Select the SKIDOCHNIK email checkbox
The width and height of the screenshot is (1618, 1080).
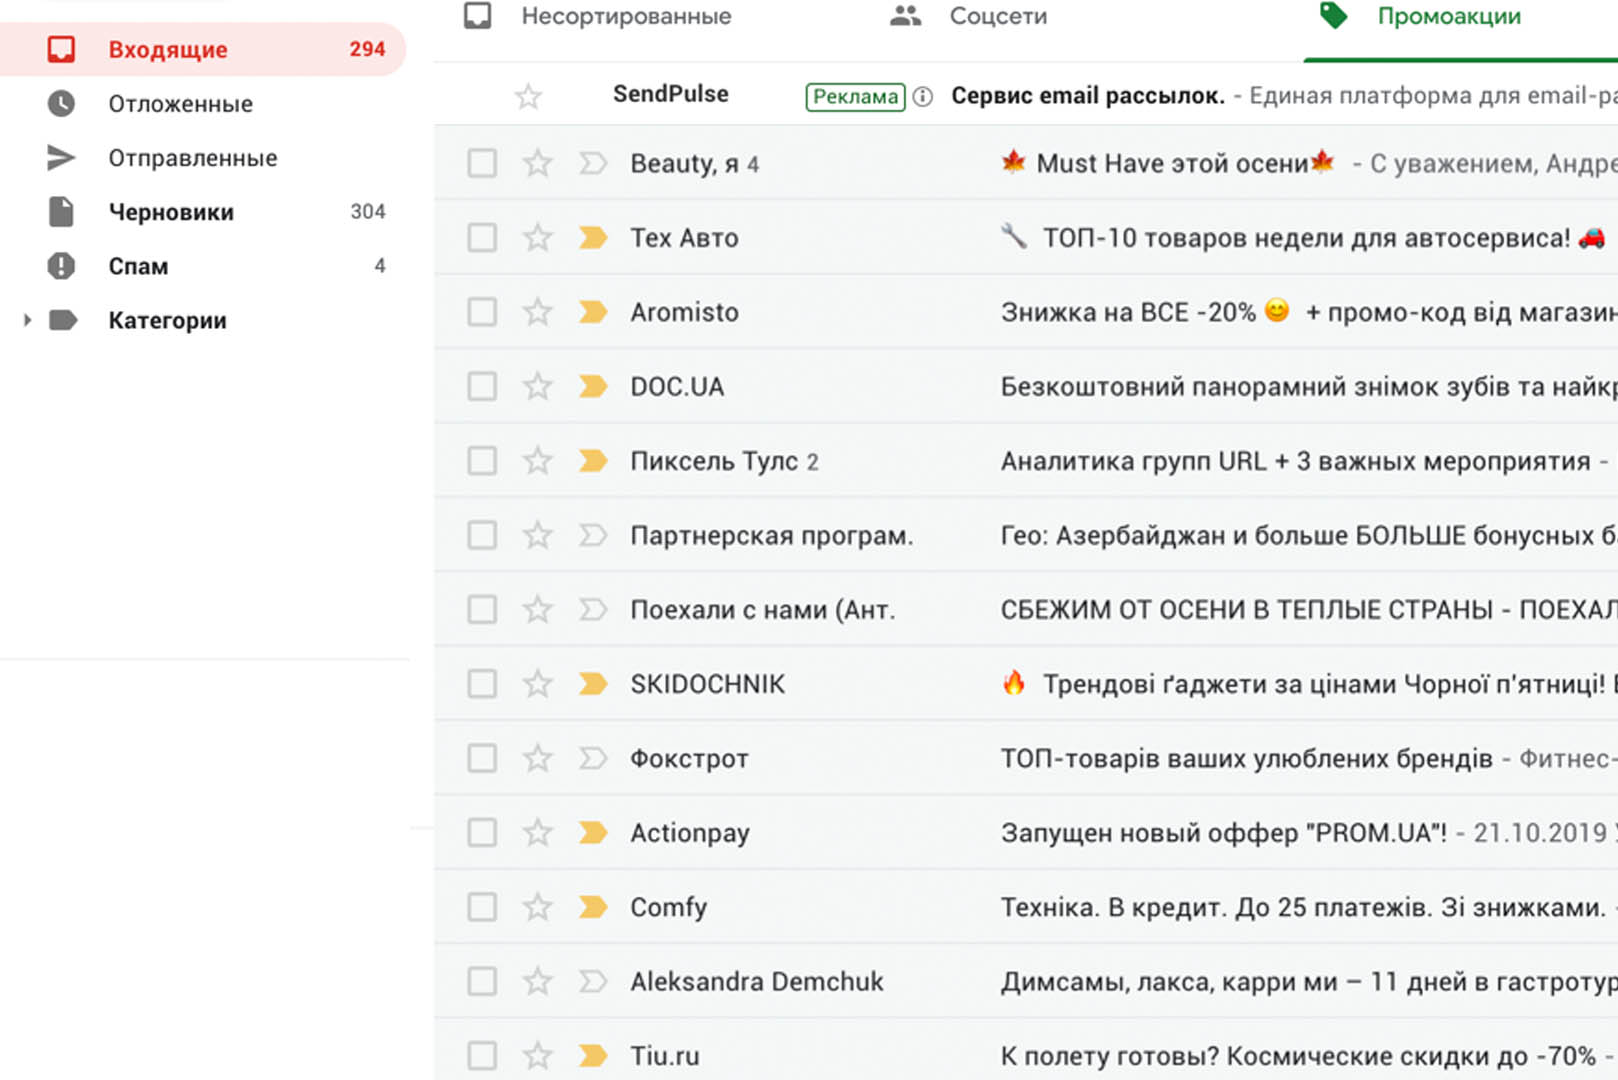(x=482, y=683)
